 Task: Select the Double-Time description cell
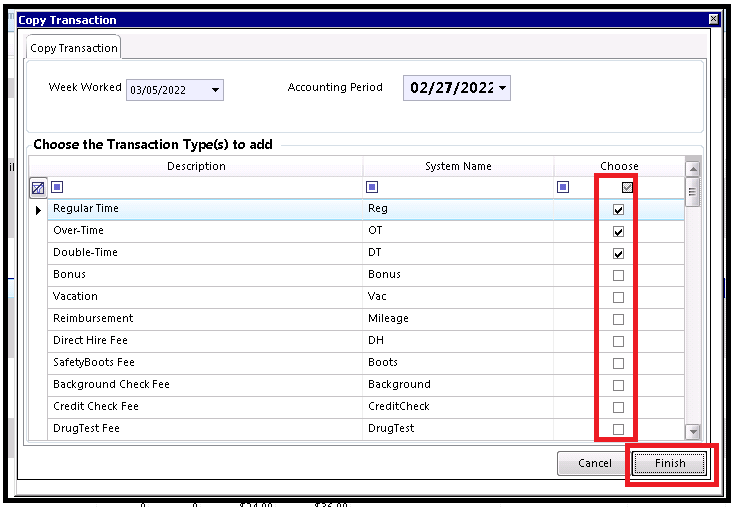(x=205, y=254)
